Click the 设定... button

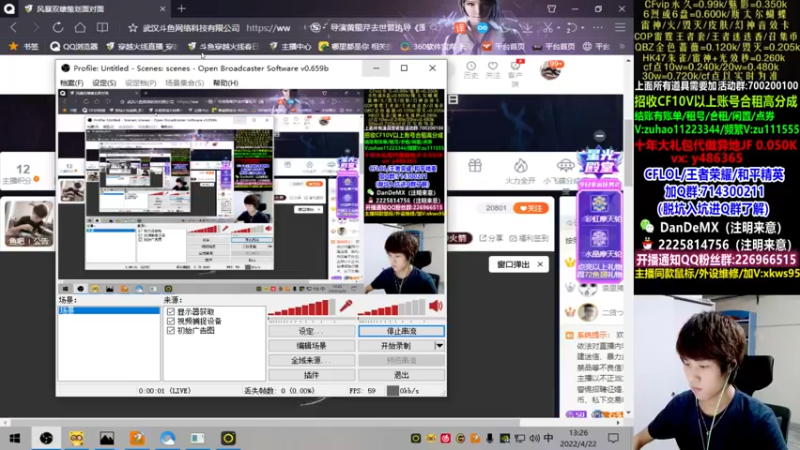click(311, 331)
